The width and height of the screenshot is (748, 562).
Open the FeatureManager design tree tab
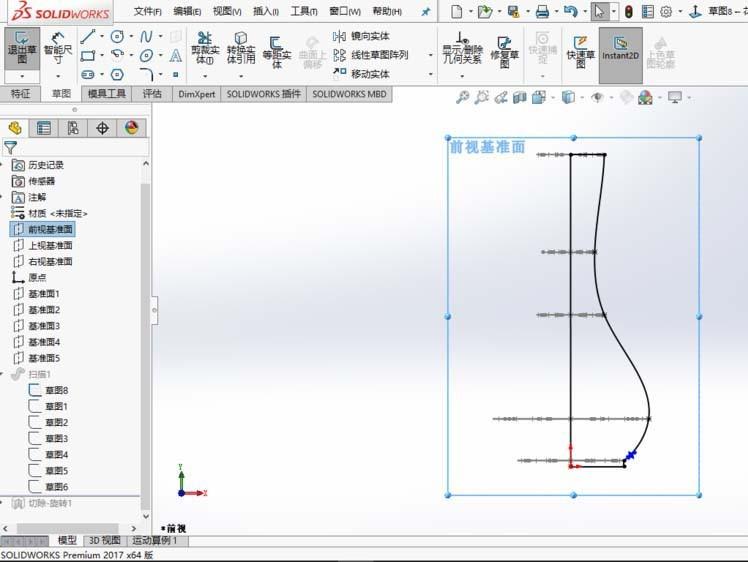click(x=15, y=128)
